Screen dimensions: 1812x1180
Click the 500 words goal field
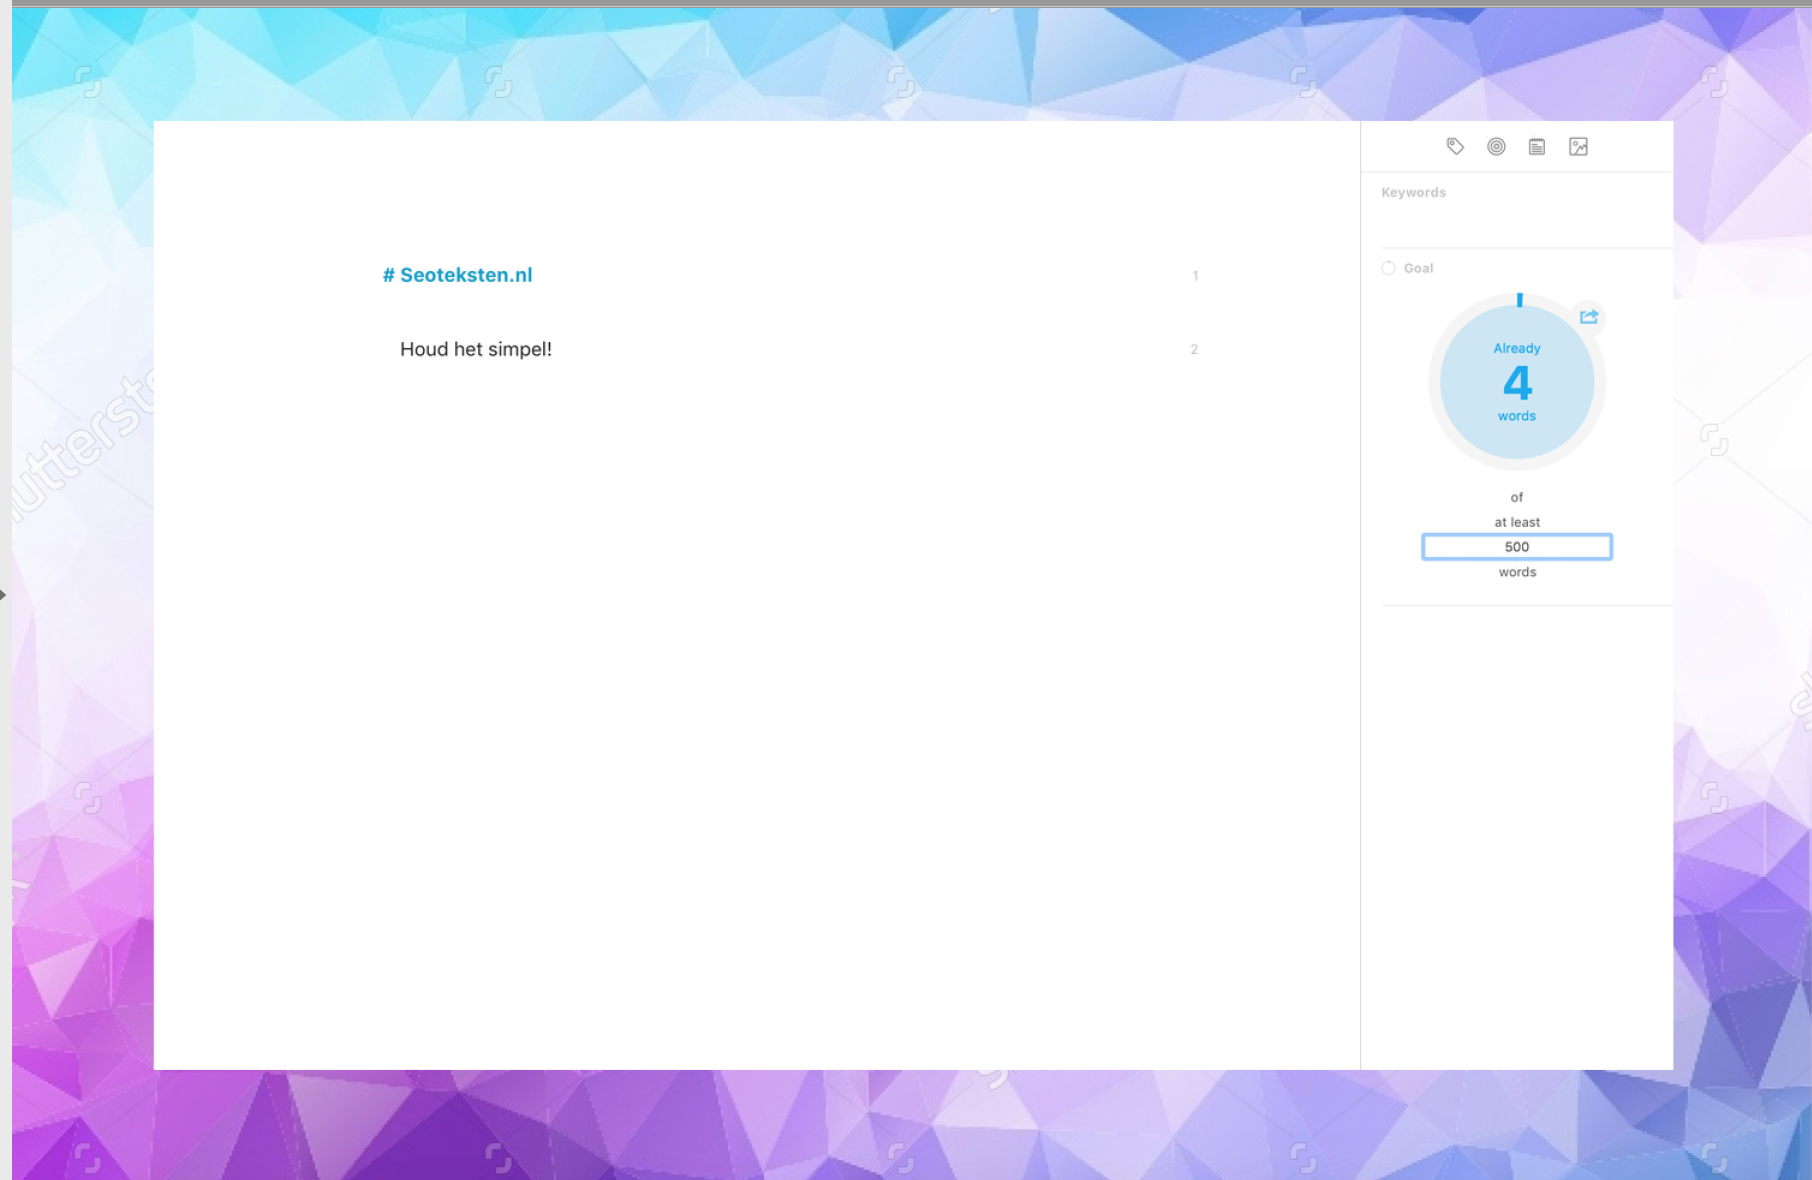pos(1517,547)
